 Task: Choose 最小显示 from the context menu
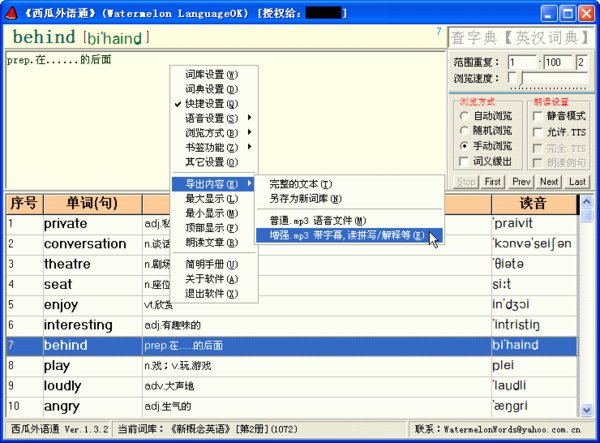(214, 213)
